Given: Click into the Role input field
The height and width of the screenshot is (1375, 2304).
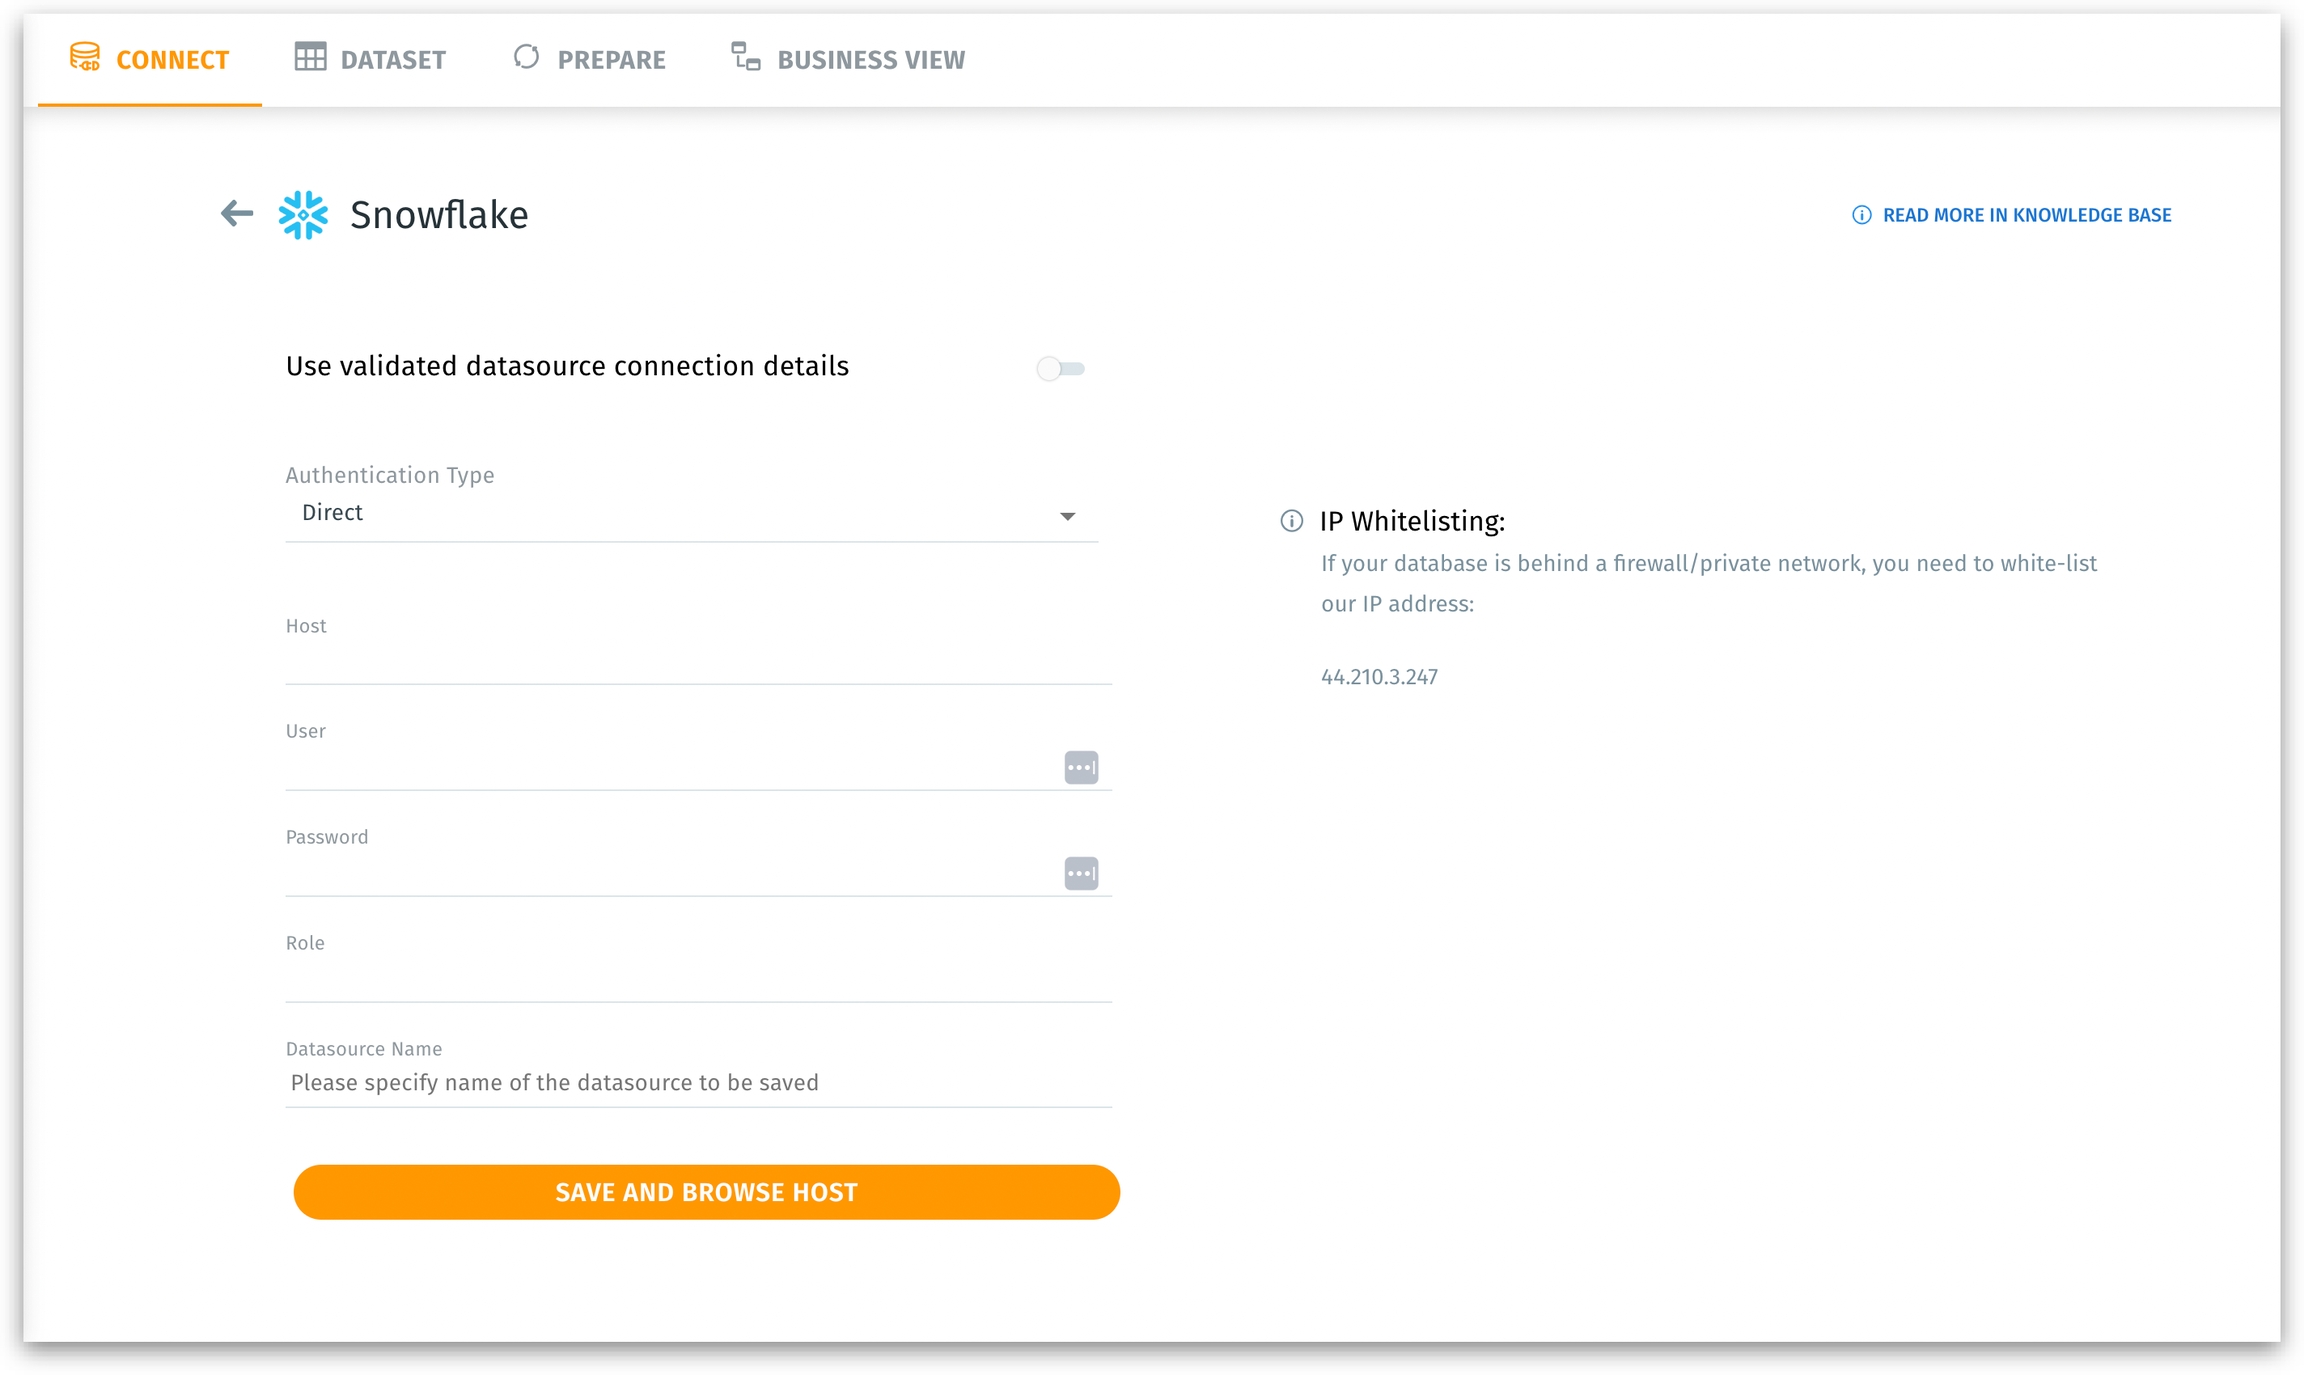Looking at the screenshot, I should pyautogui.click(x=697, y=979).
